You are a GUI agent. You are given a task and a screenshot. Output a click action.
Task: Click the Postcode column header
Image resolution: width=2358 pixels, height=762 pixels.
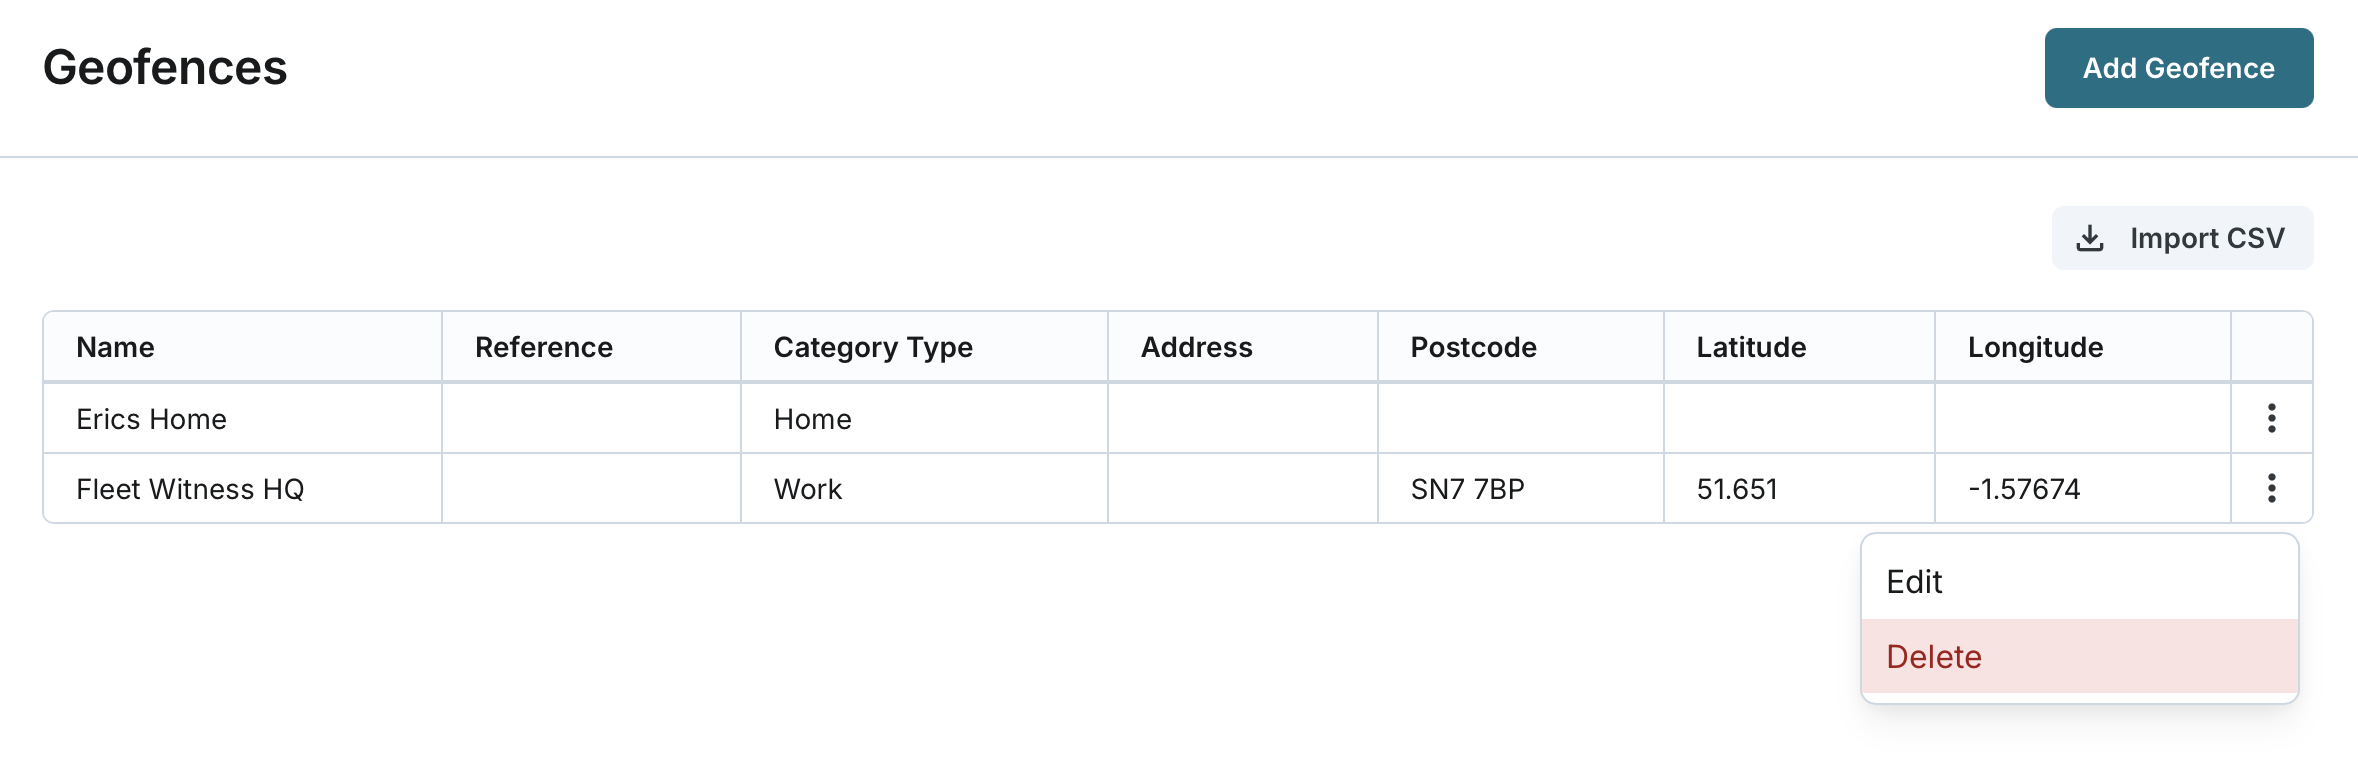1473,347
